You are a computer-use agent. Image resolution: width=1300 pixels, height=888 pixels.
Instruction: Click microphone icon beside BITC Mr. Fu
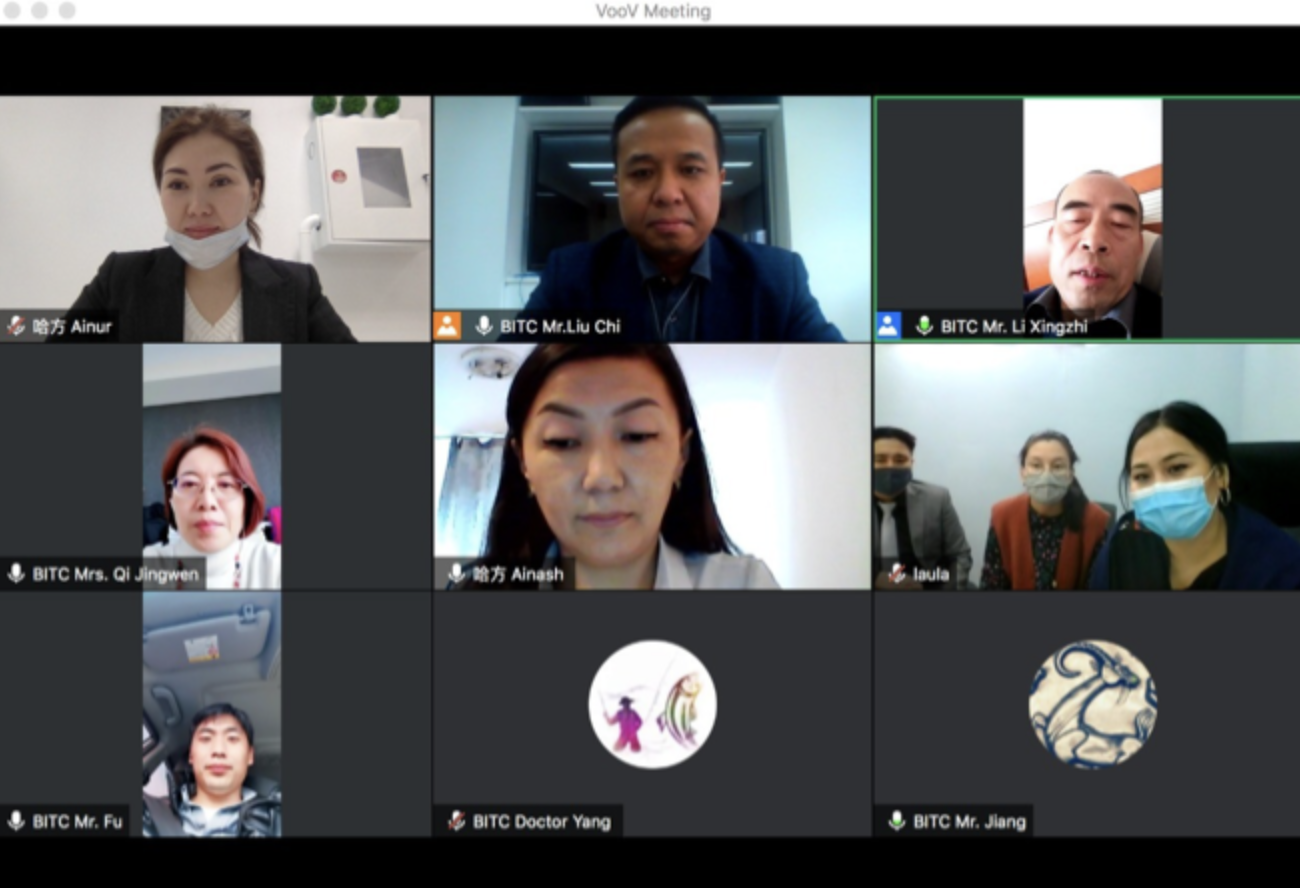(x=15, y=821)
